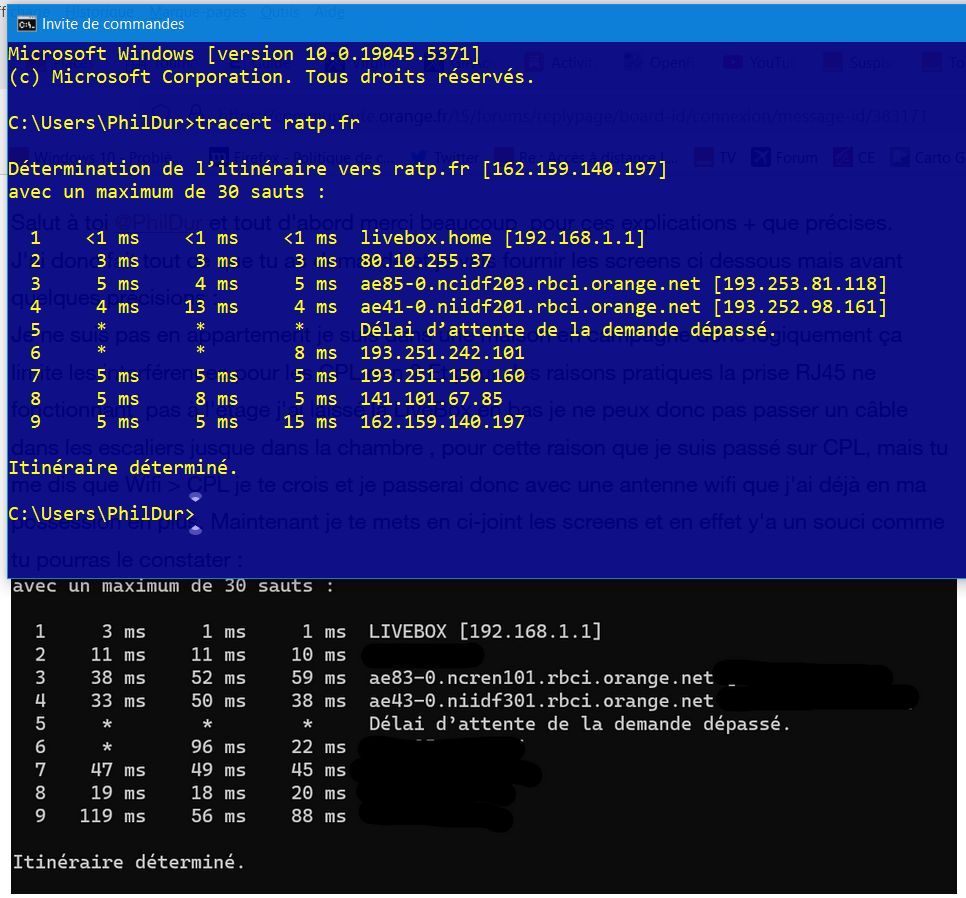This screenshot has height=898, width=966.
Task: Click 'ae85-0.ncidf203.rbci.orange.net' hostname
Action: (x=530, y=284)
